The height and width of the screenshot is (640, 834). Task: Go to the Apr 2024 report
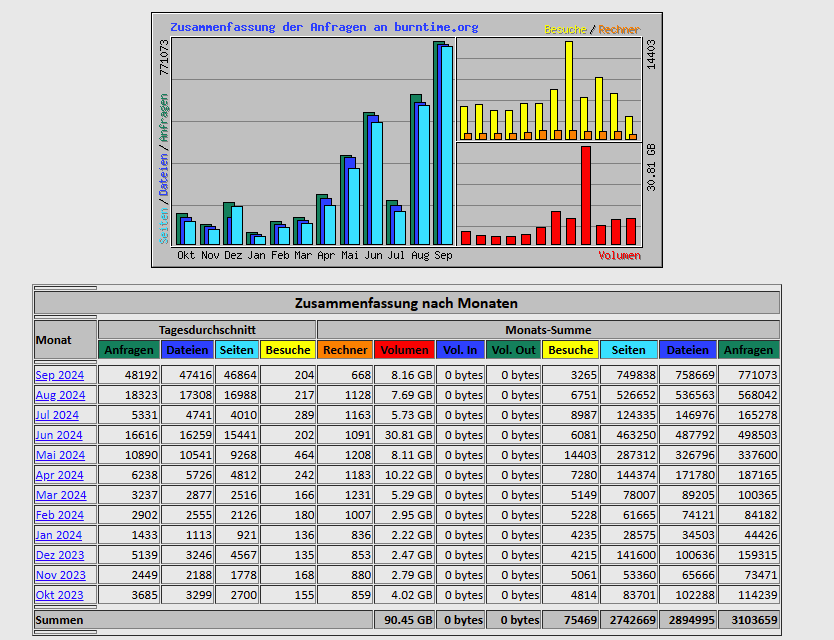[59, 475]
